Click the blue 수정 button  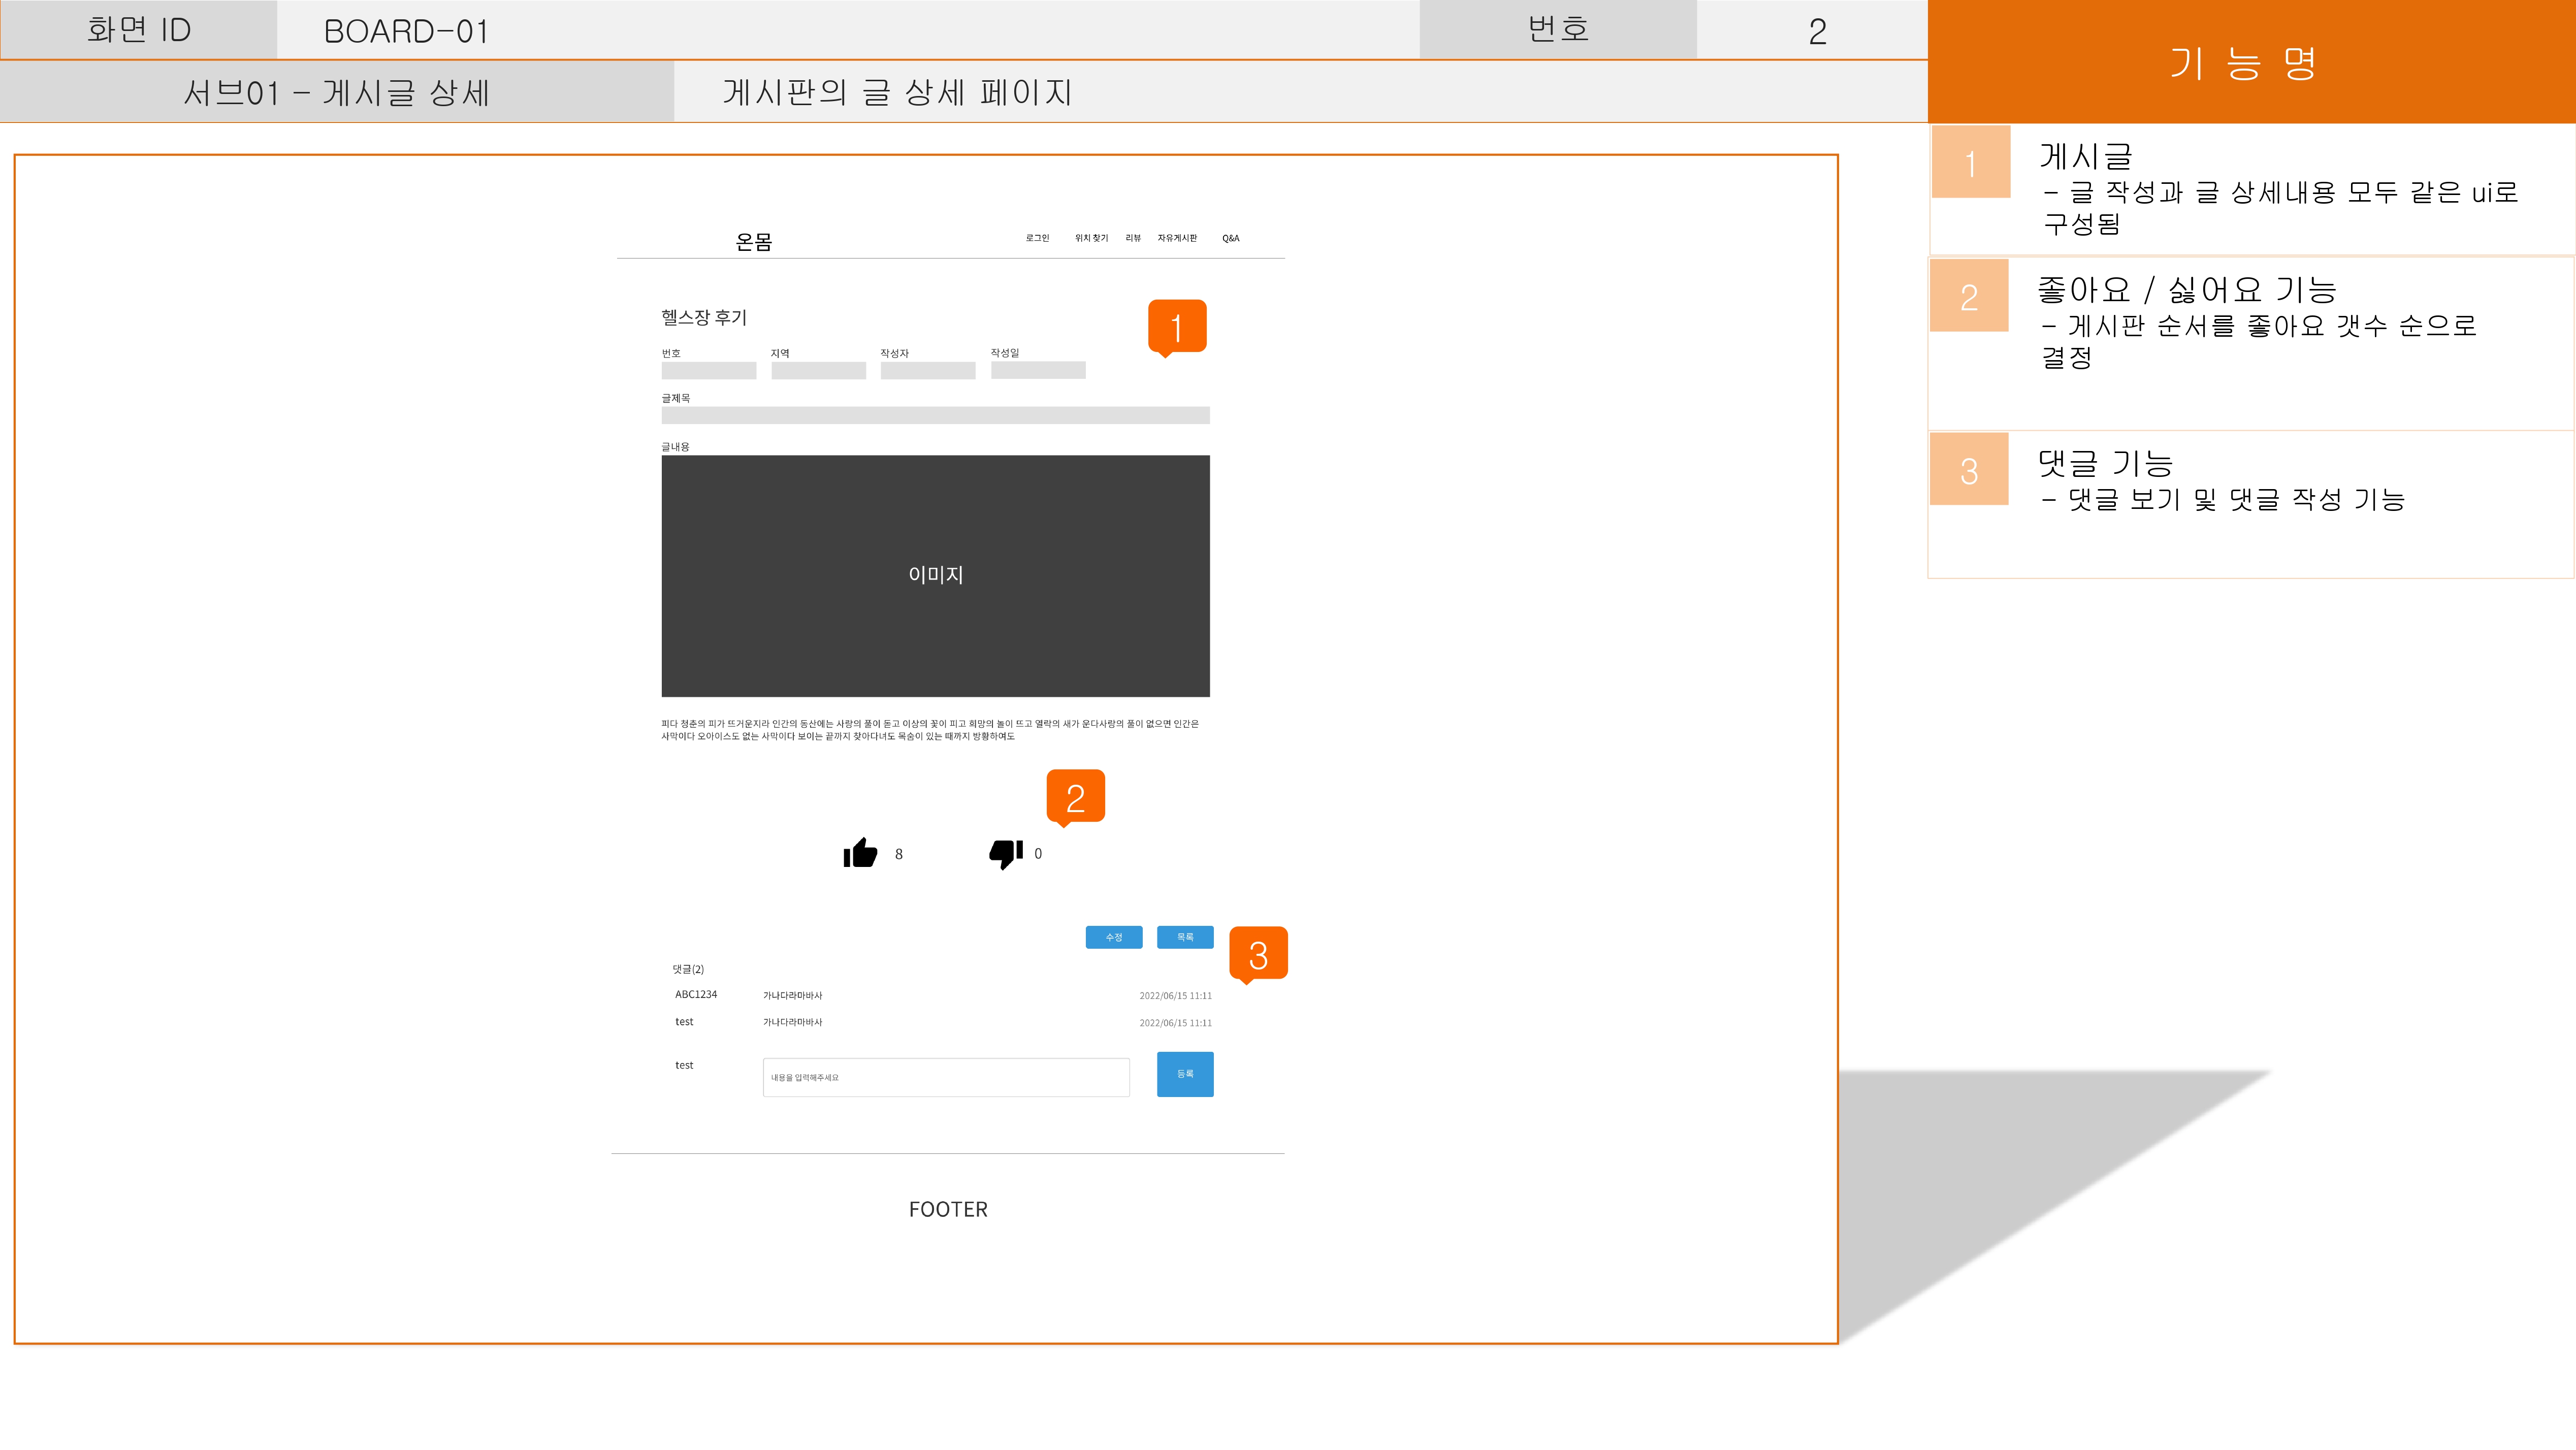pyautogui.click(x=1114, y=937)
